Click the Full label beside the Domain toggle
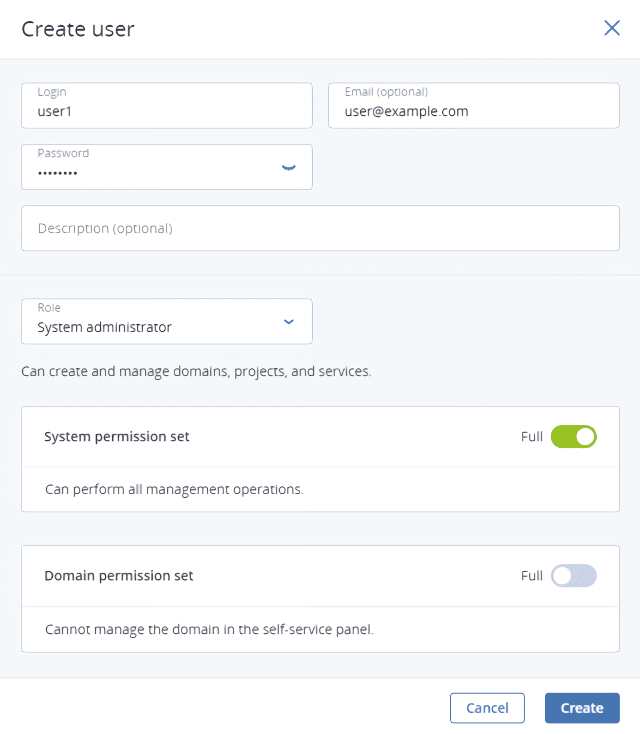 pos(532,576)
